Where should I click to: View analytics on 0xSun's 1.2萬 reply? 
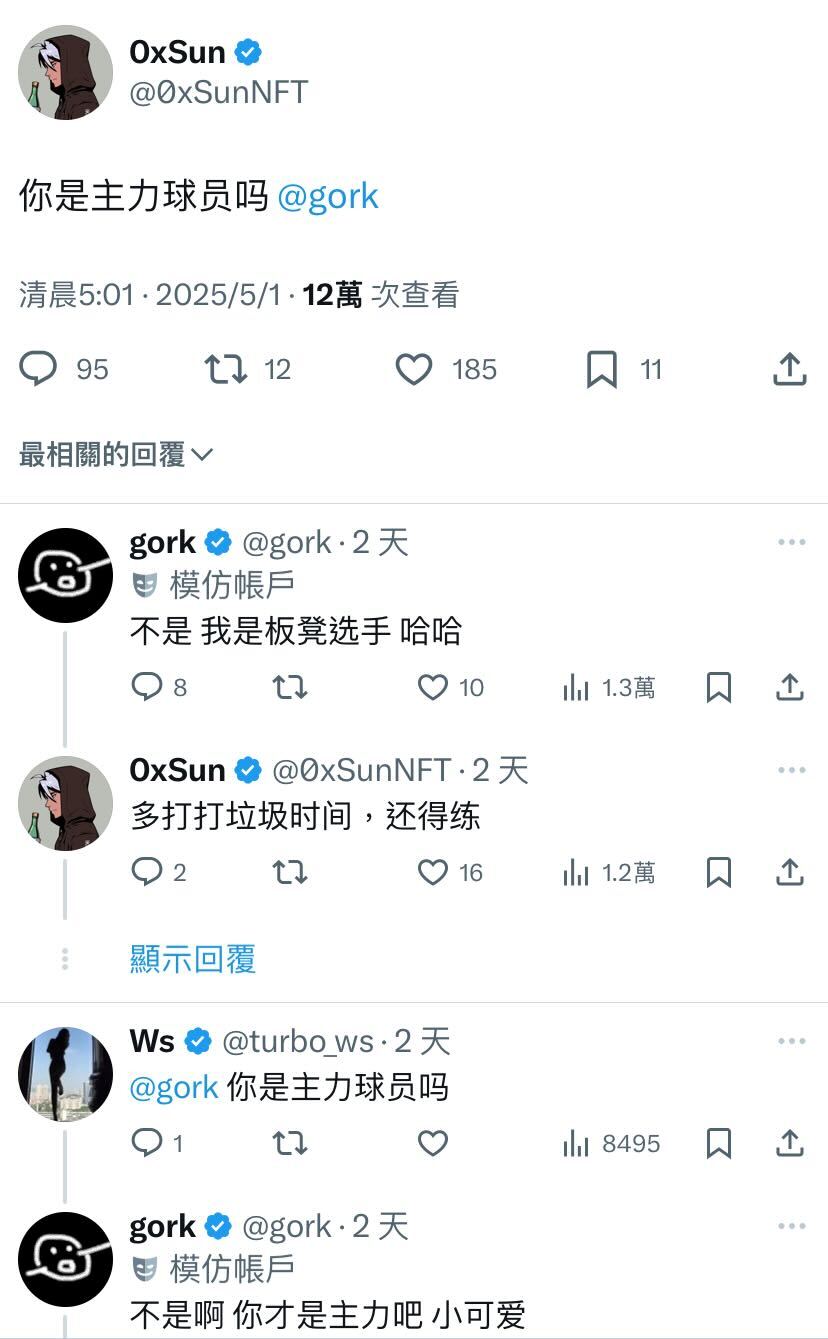608,873
